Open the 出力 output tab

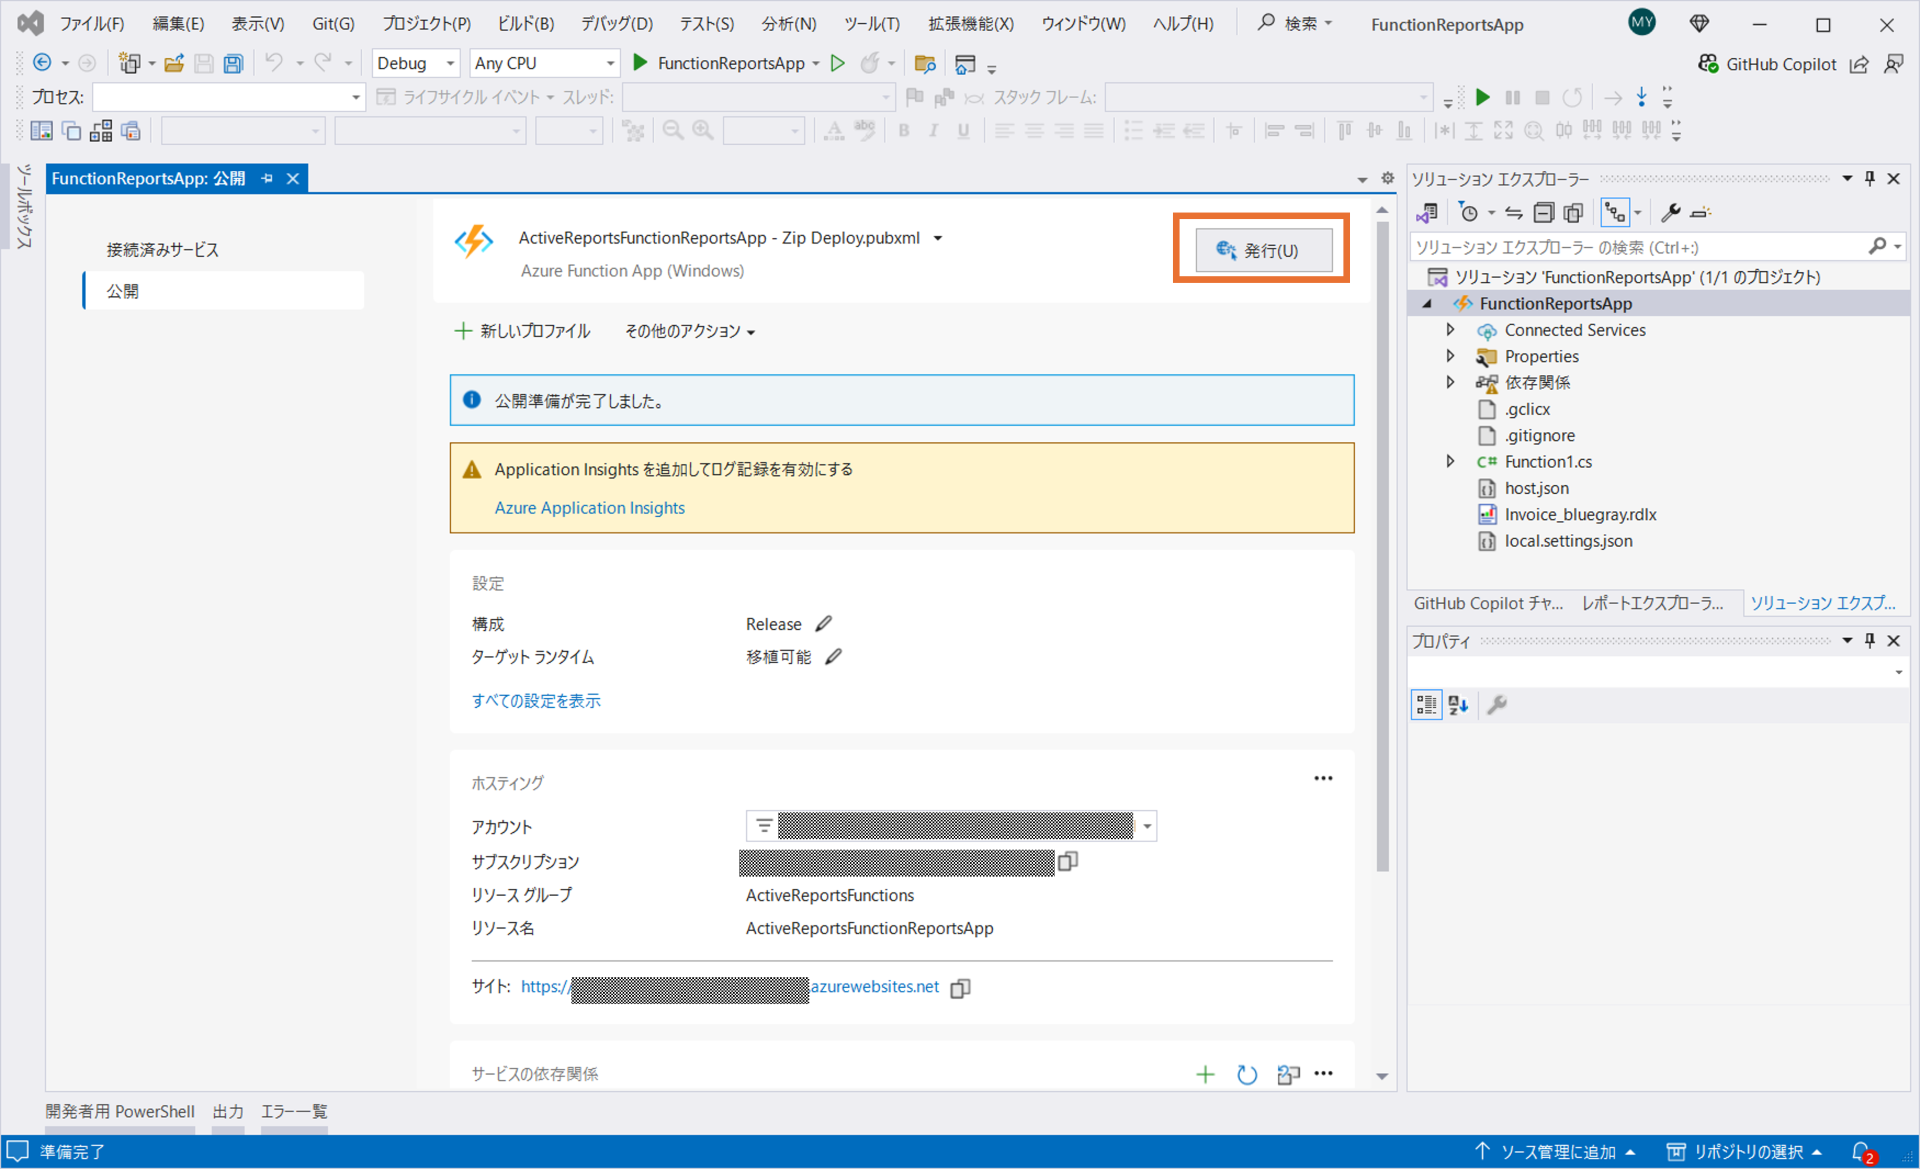[228, 1111]
